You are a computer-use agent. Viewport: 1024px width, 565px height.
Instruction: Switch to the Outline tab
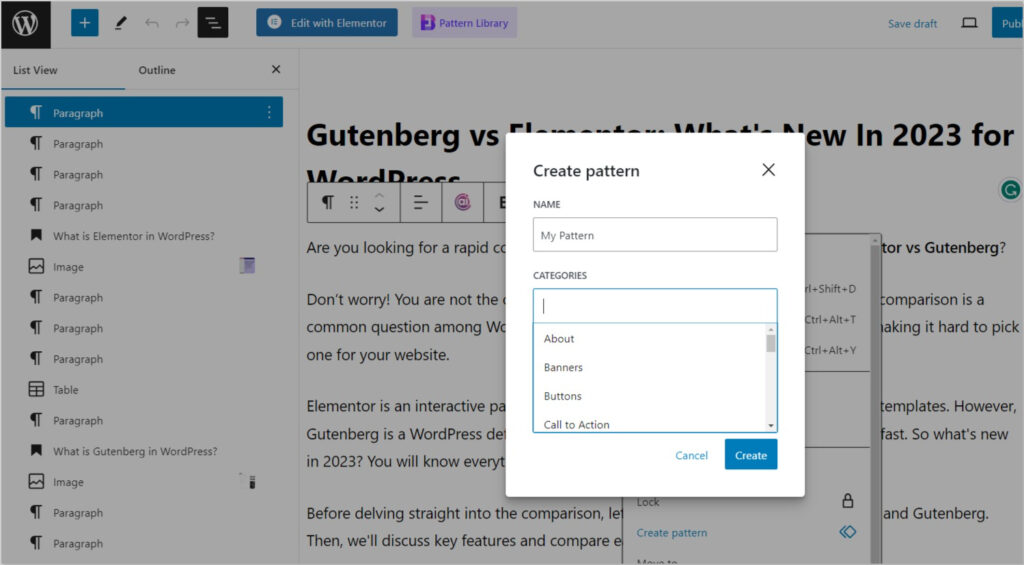[157, 70]
